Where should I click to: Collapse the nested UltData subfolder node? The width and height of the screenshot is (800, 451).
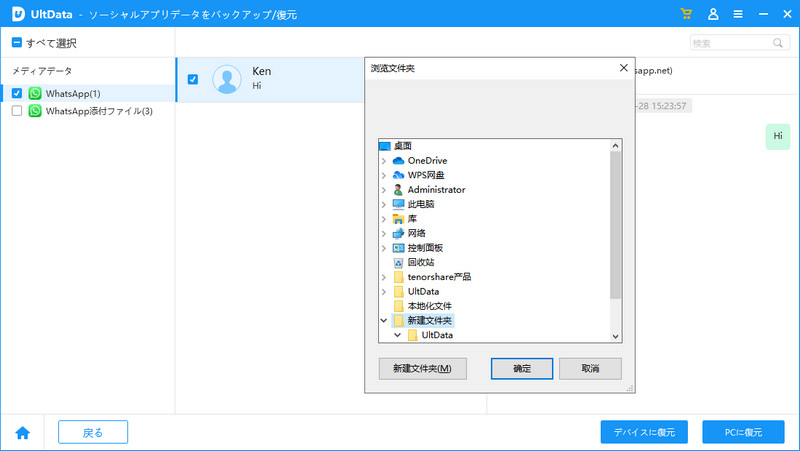coord(397,335)
